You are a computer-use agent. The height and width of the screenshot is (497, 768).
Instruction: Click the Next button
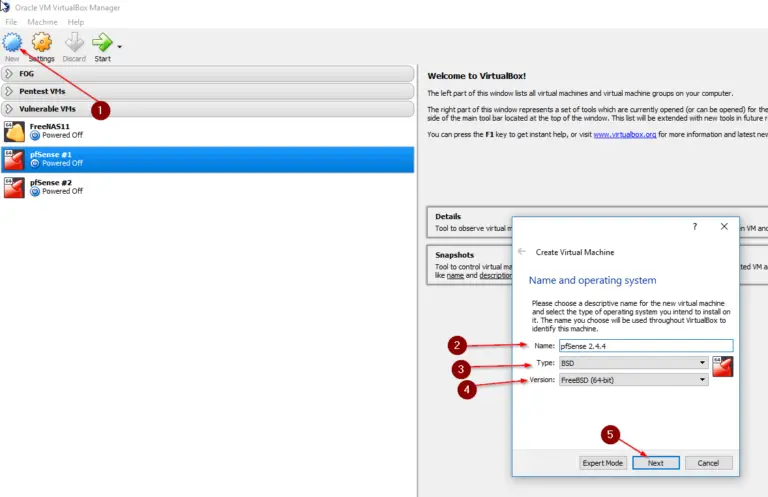click(x=655, y=463)
